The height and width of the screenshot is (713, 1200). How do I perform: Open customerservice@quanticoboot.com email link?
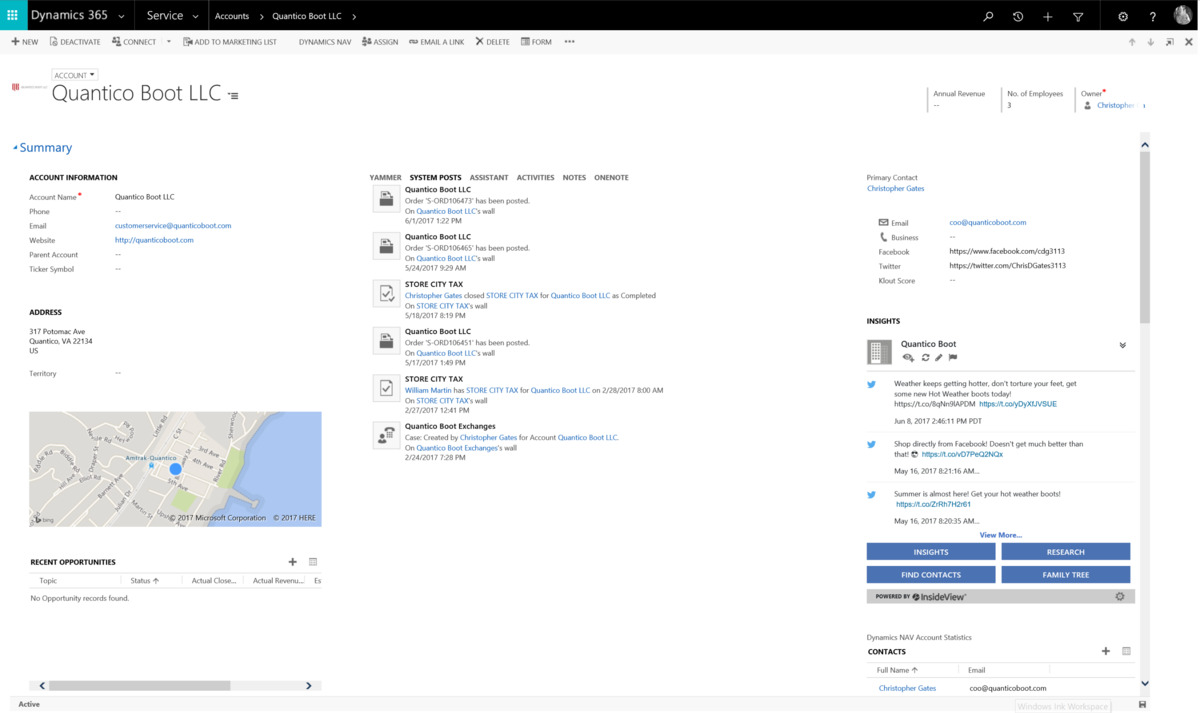173,226
